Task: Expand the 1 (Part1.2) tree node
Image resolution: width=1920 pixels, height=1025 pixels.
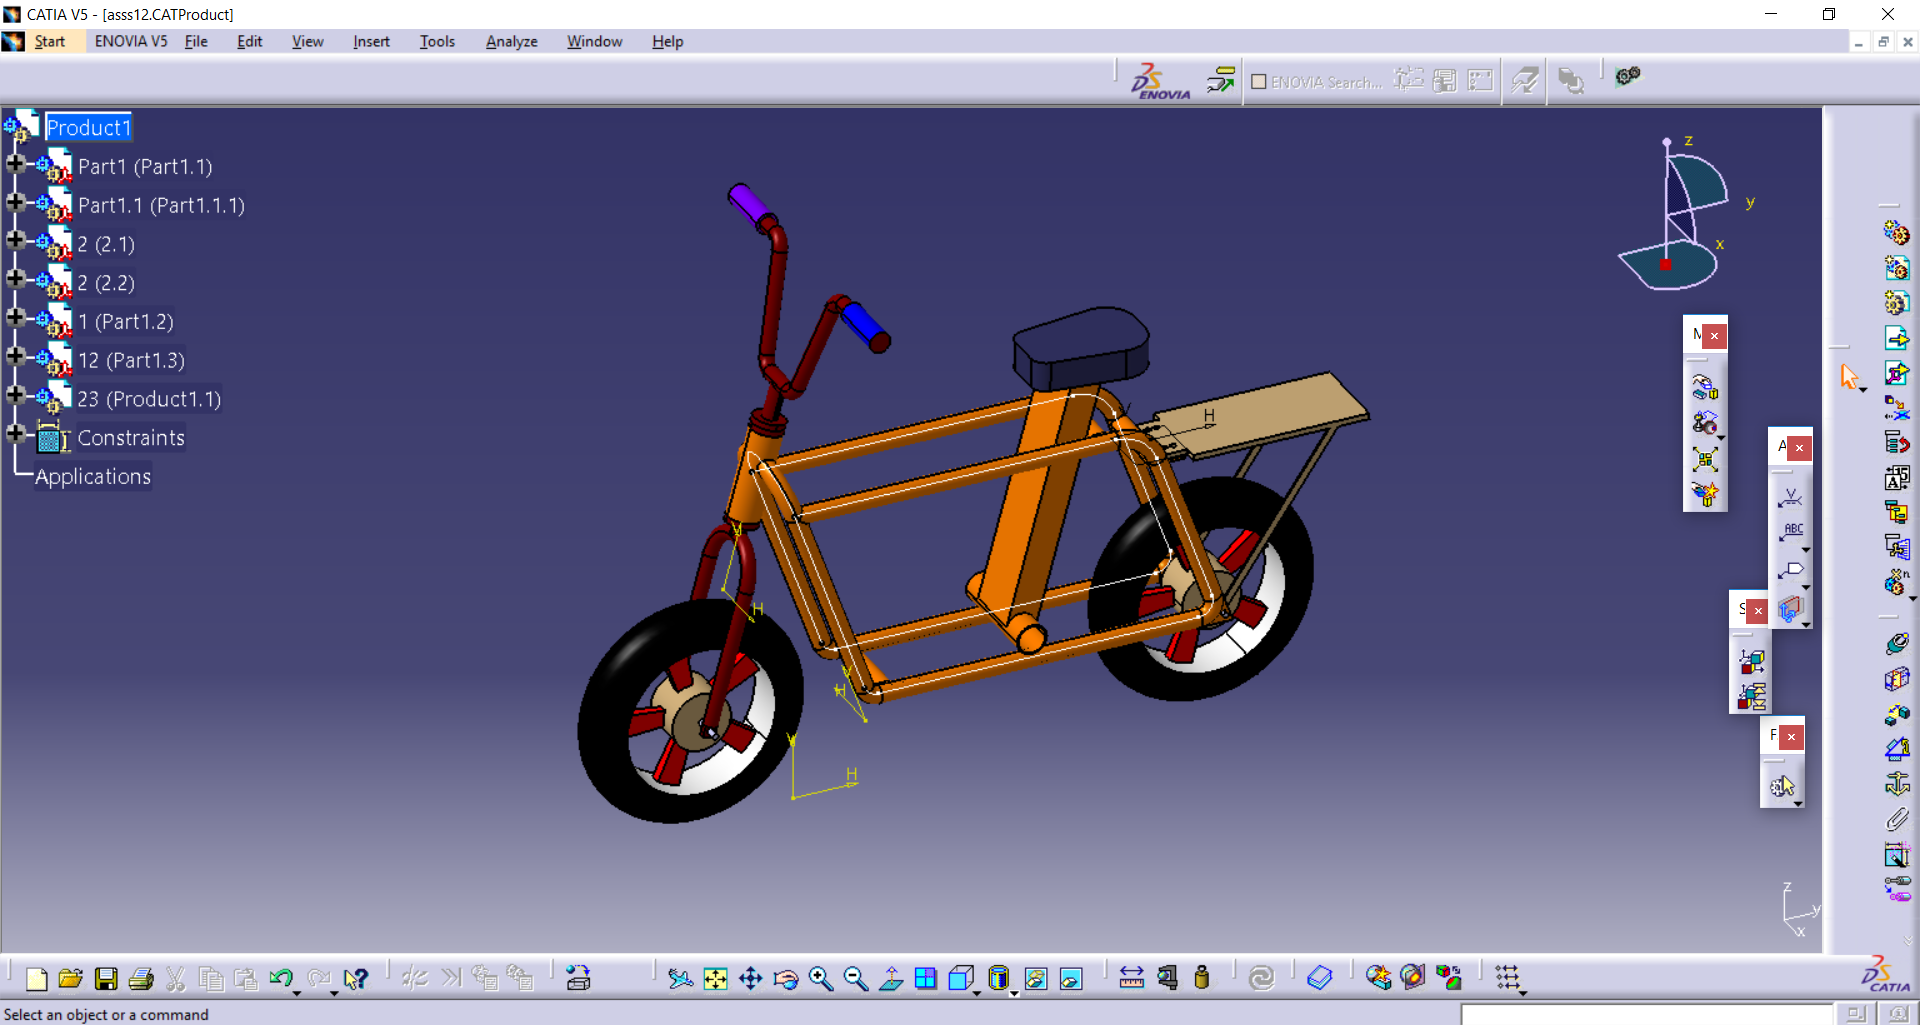Action: (x=15, y=318)
